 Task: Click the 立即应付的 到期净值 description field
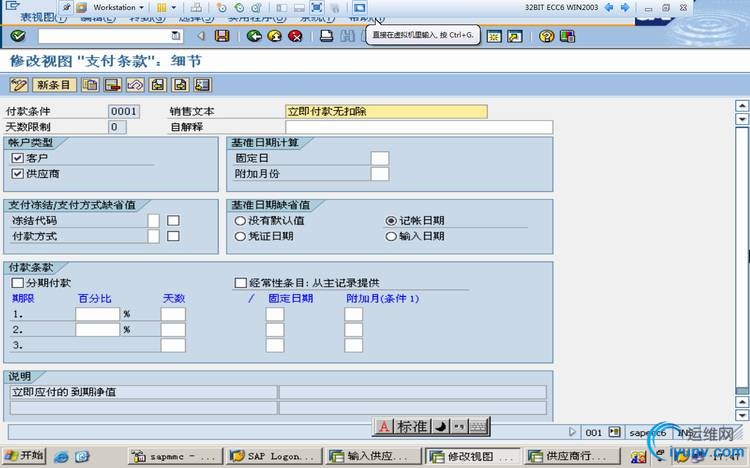pyautogui.click(x=143, y=392)
